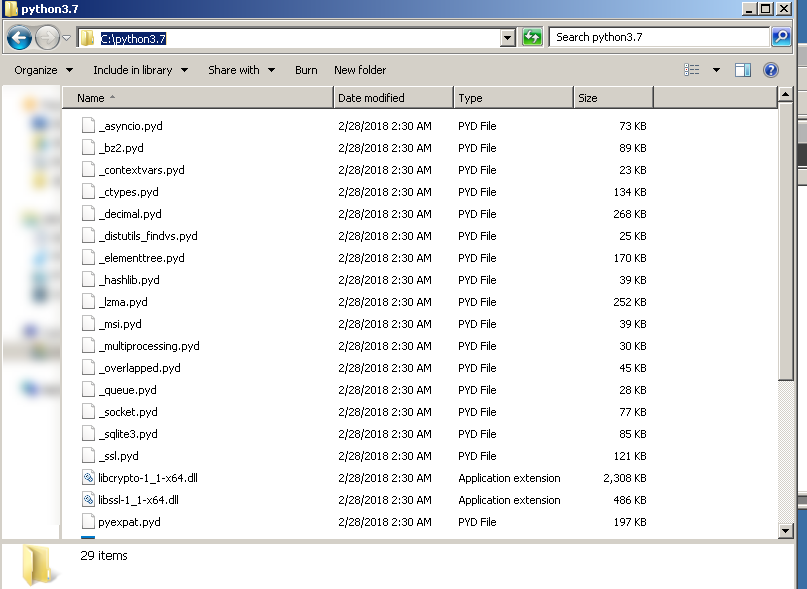Open the Share with menu
The width and height of the screenshot is (807, 589).
coord(241,70)
